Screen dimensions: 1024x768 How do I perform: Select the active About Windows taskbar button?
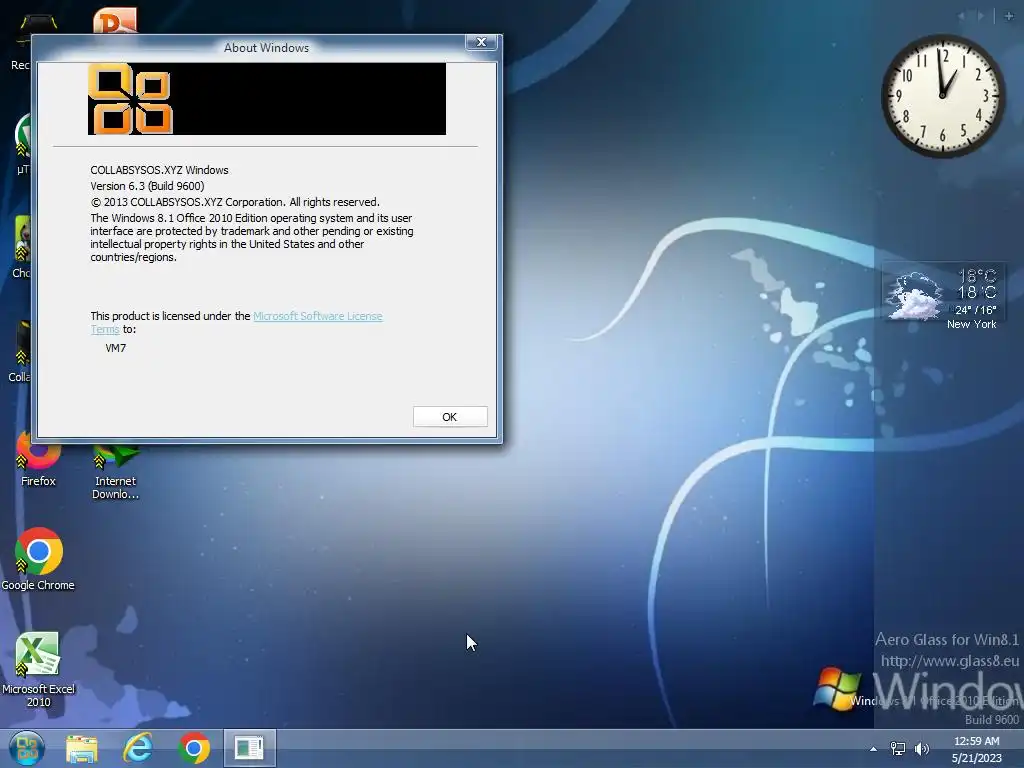coord(249,748)
